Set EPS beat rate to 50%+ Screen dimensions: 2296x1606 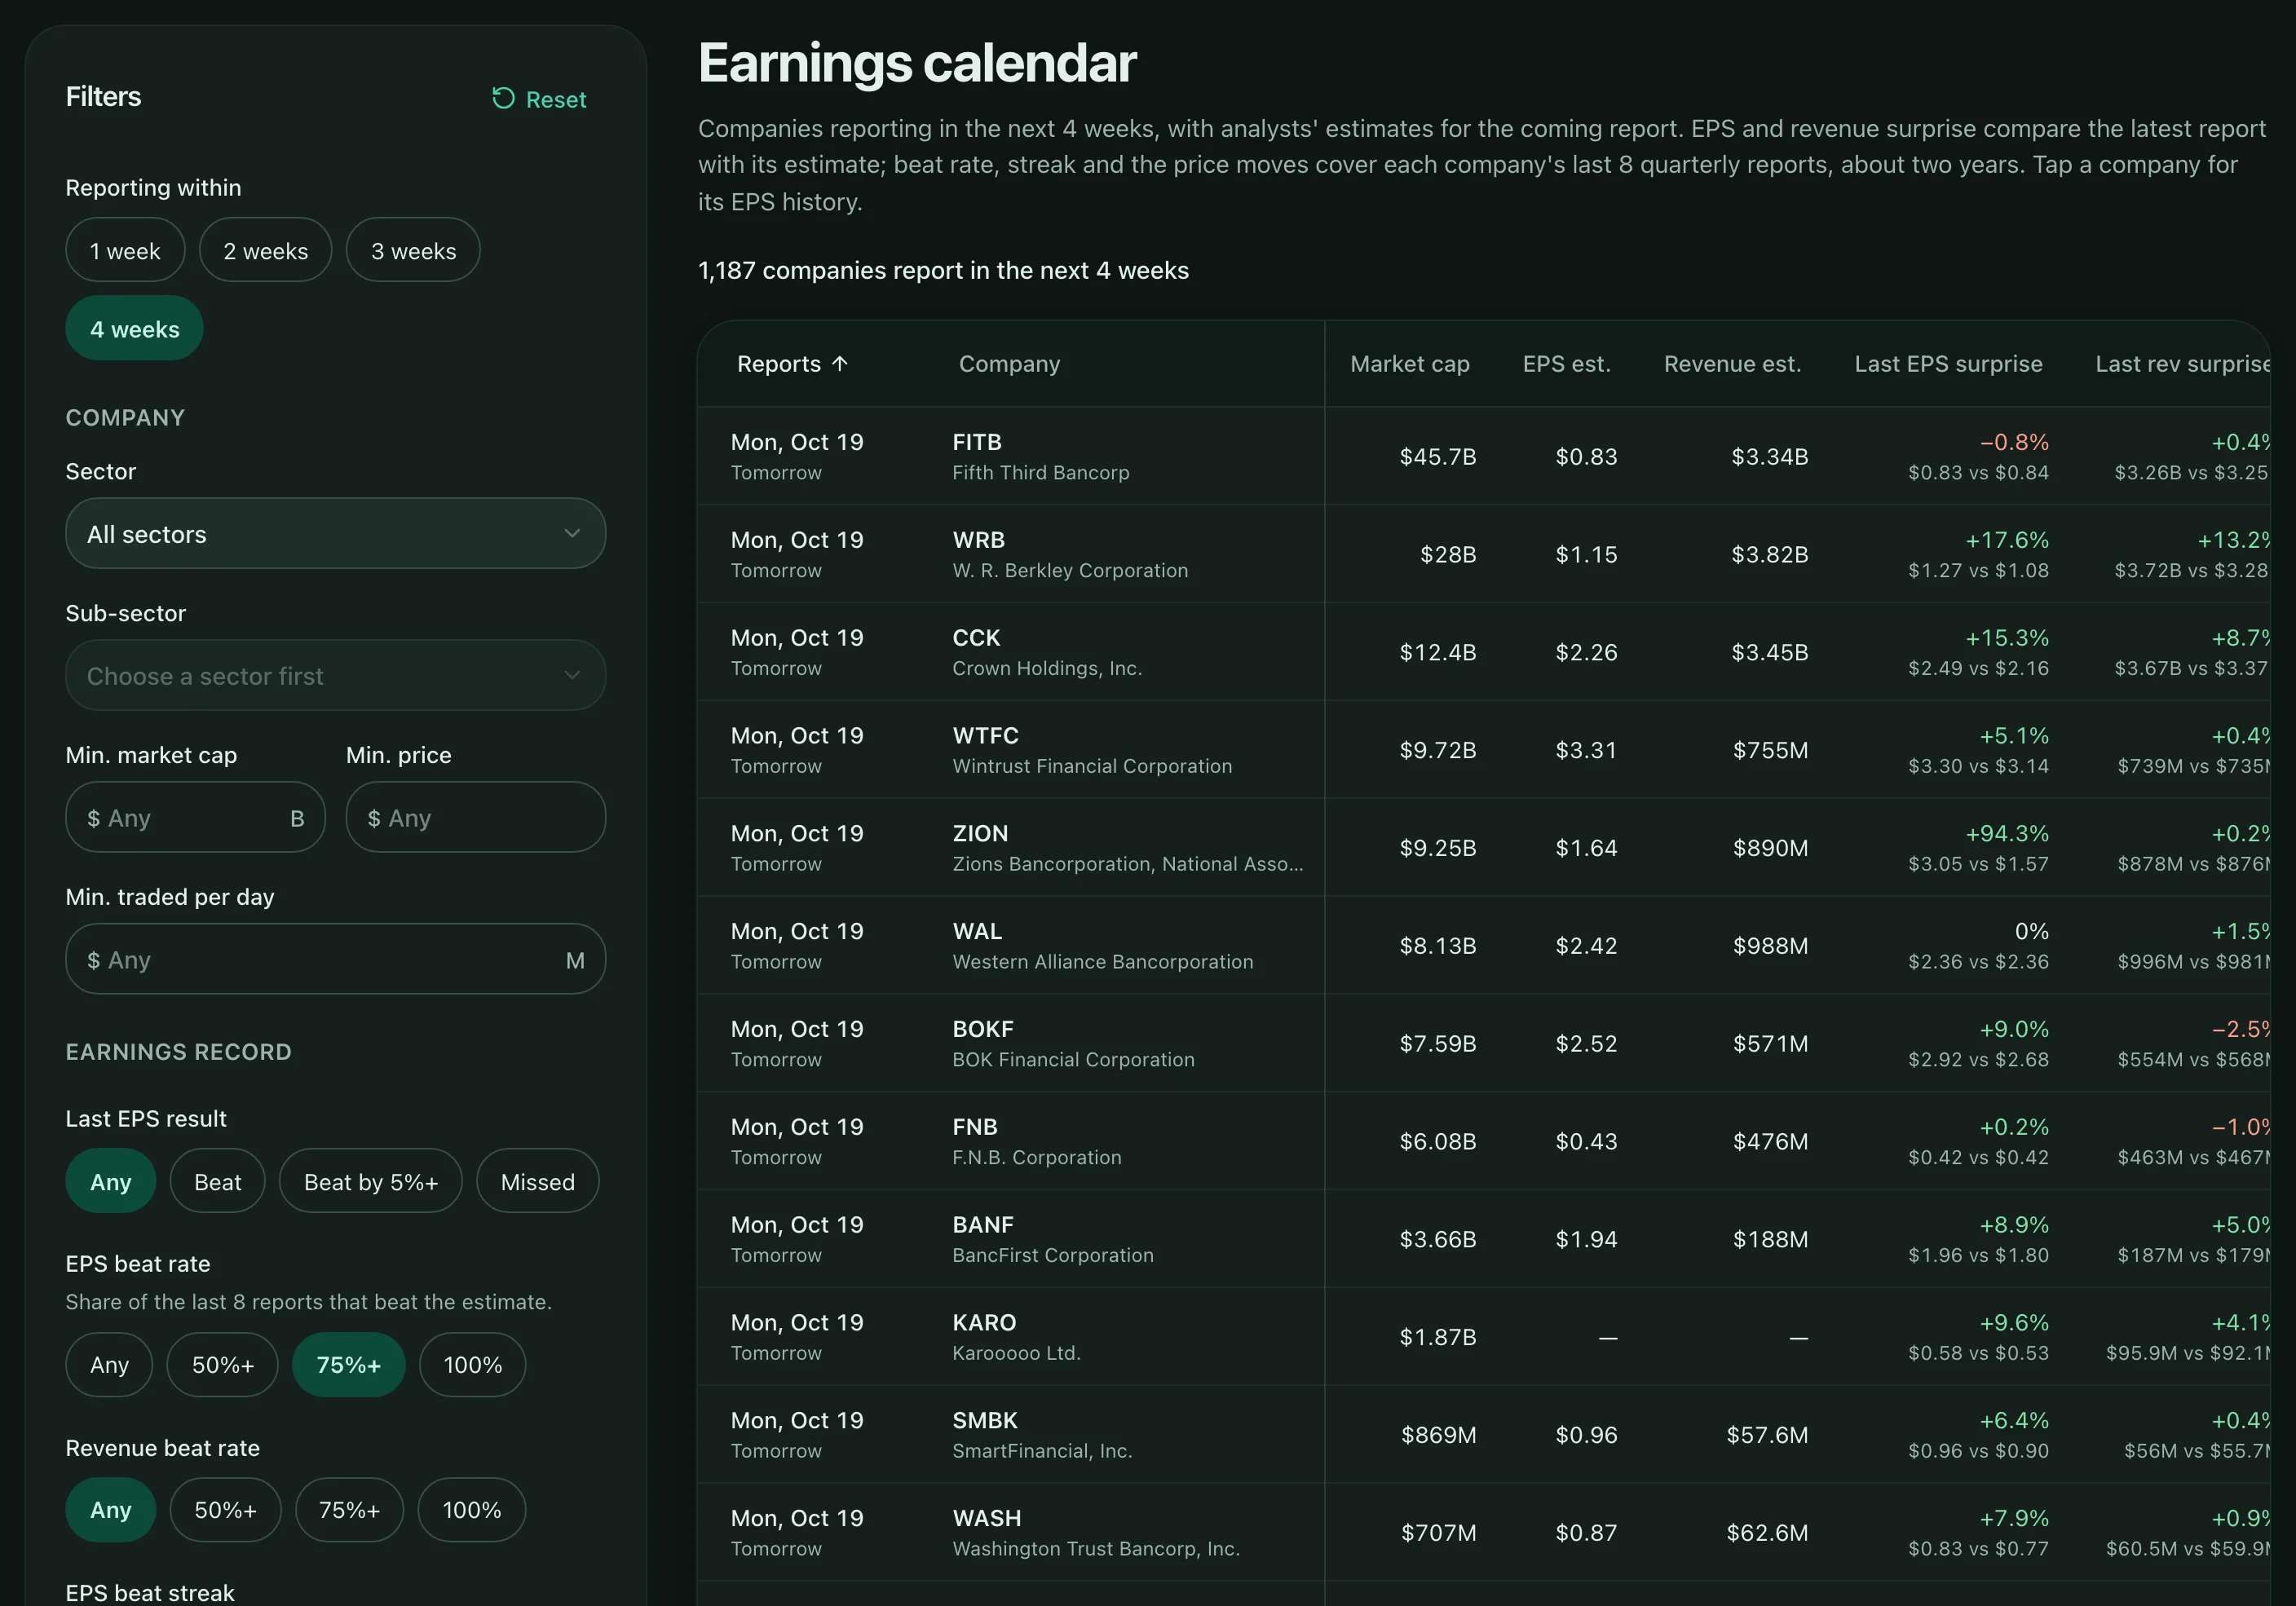coord(222,1365)
